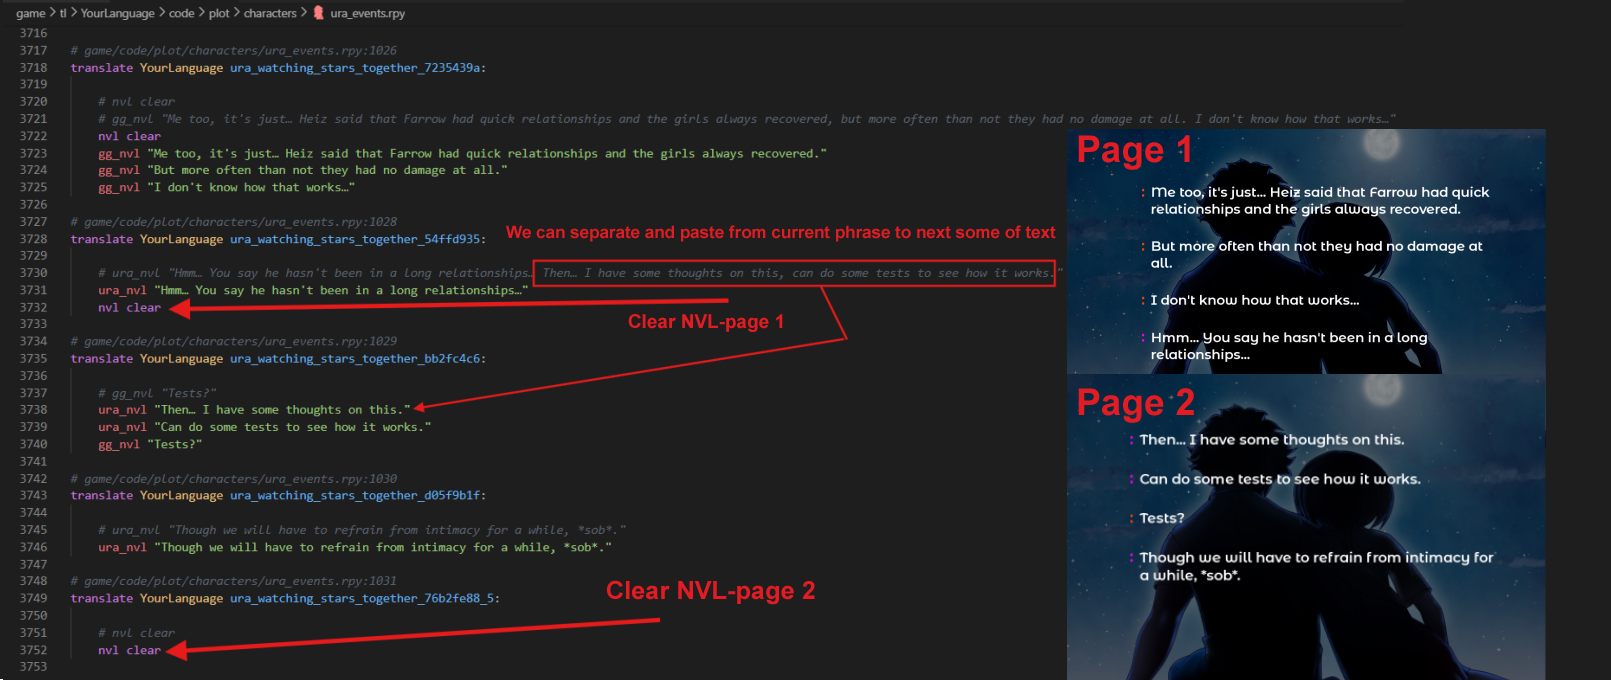The height and width of the screenshot is (680, 1611).
Task: Click the ura_nvl 'Though we will have to refrain' line 3746
Action: click(355, 547)
